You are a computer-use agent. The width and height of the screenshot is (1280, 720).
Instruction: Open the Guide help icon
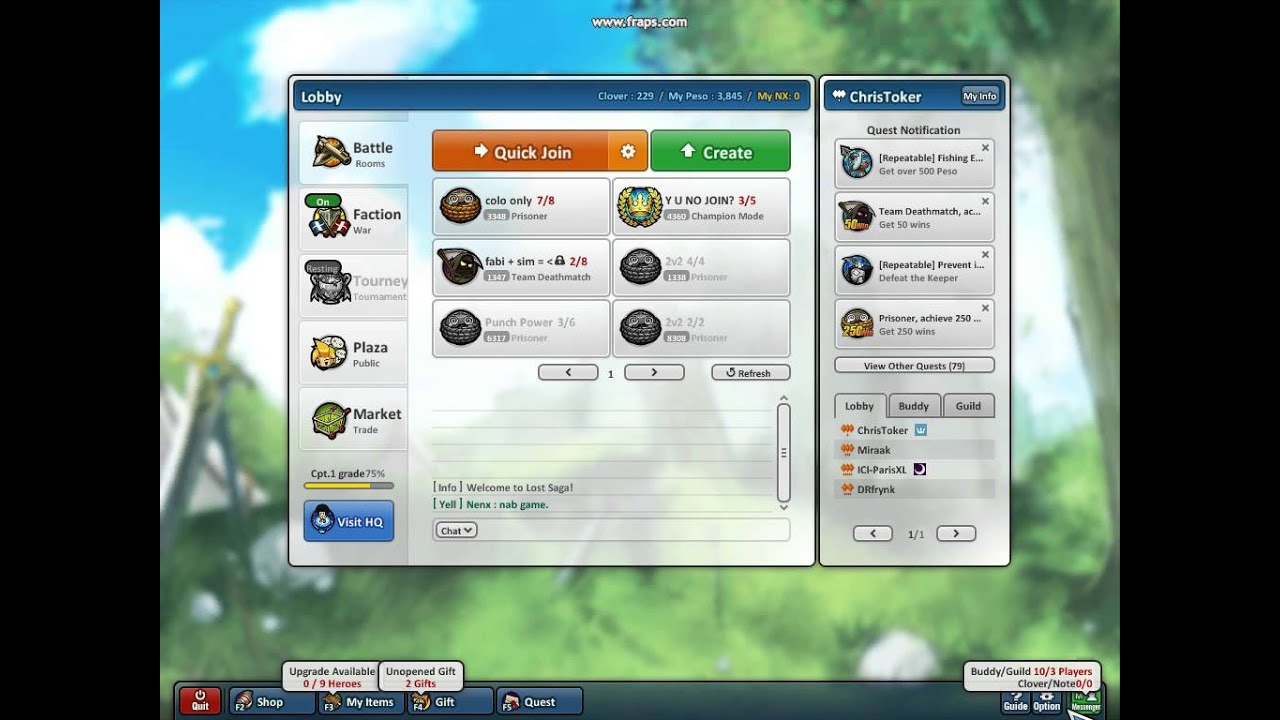click(x=1015, y=700)
